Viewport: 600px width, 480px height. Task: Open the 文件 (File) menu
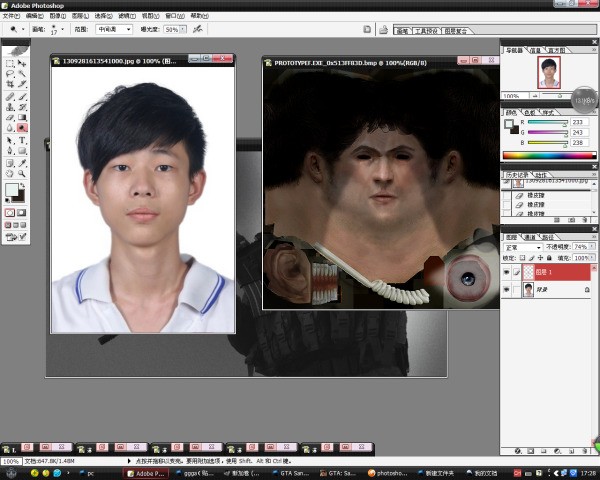[x=11, y=16]
